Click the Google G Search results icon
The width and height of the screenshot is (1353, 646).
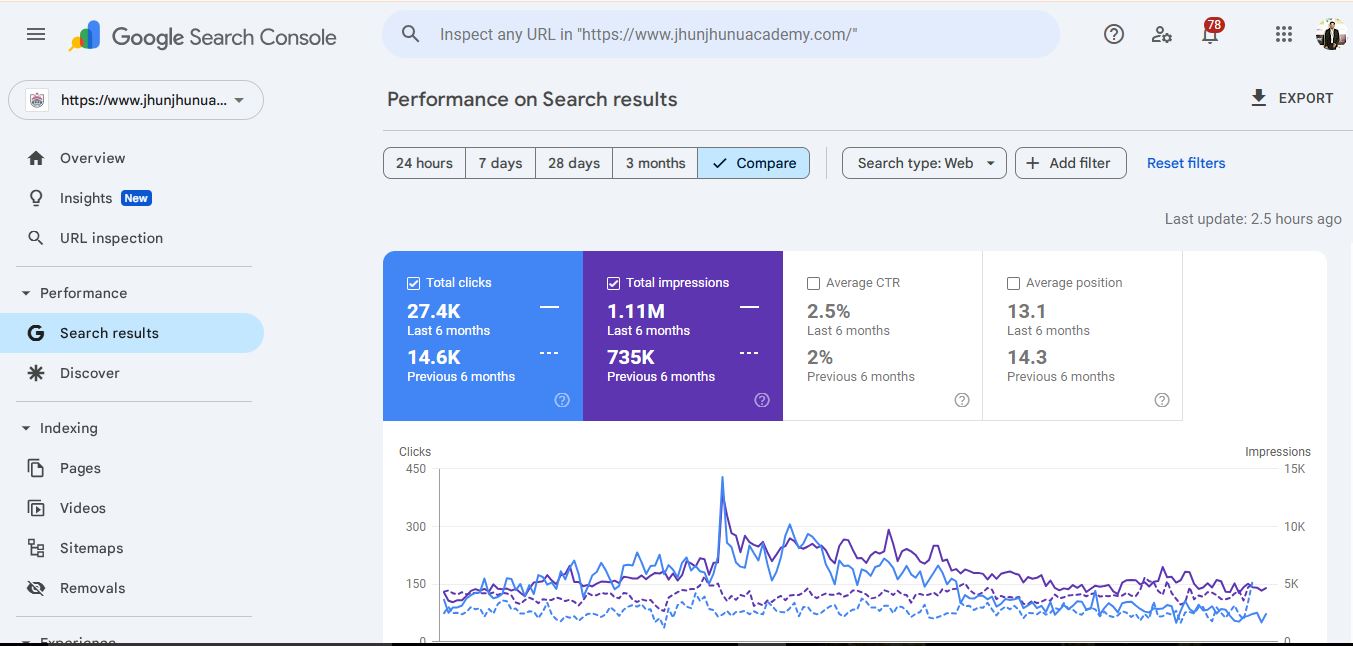click(x=36, y=333)
